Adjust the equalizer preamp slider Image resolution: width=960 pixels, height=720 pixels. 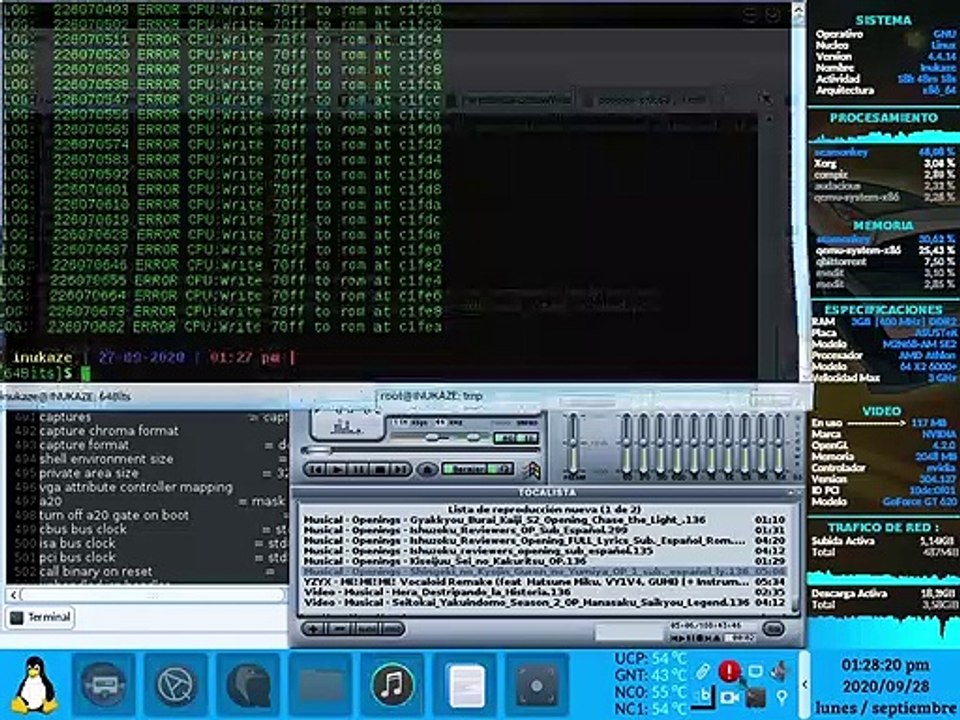click(x=573, y=443)
